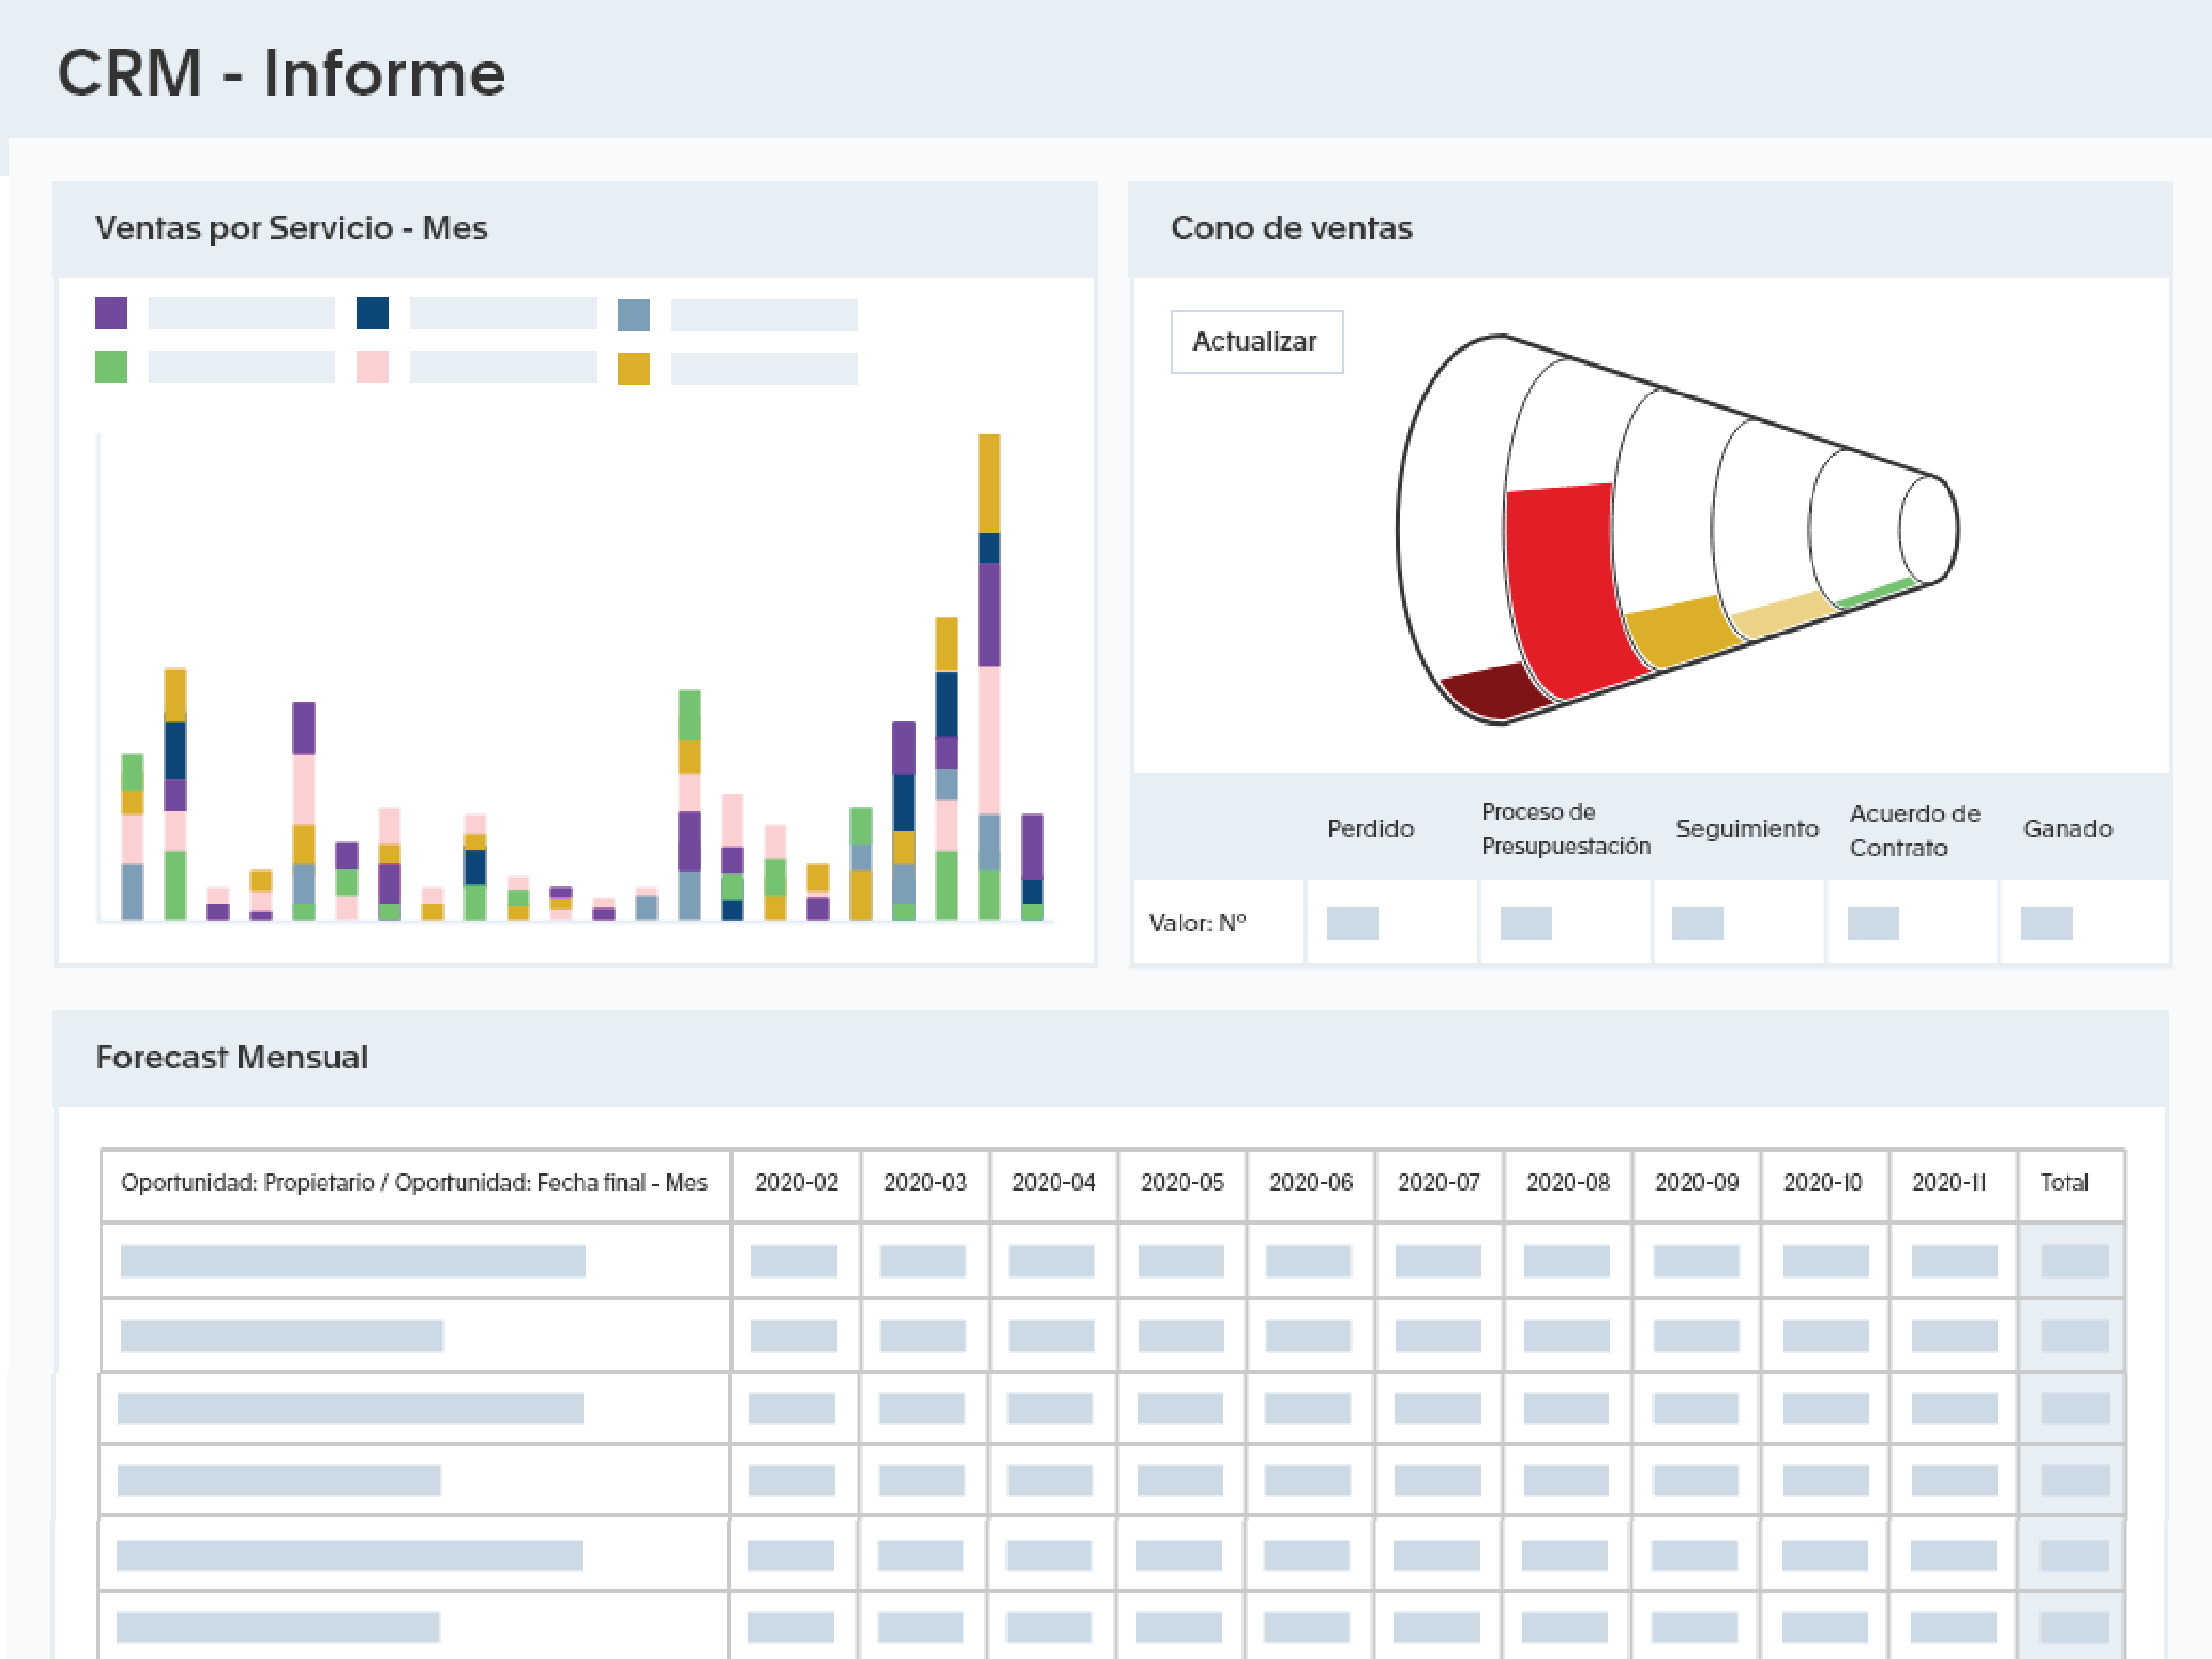Click the pink legend color swatch
Screen dimensions: 2212x1659
372,366
